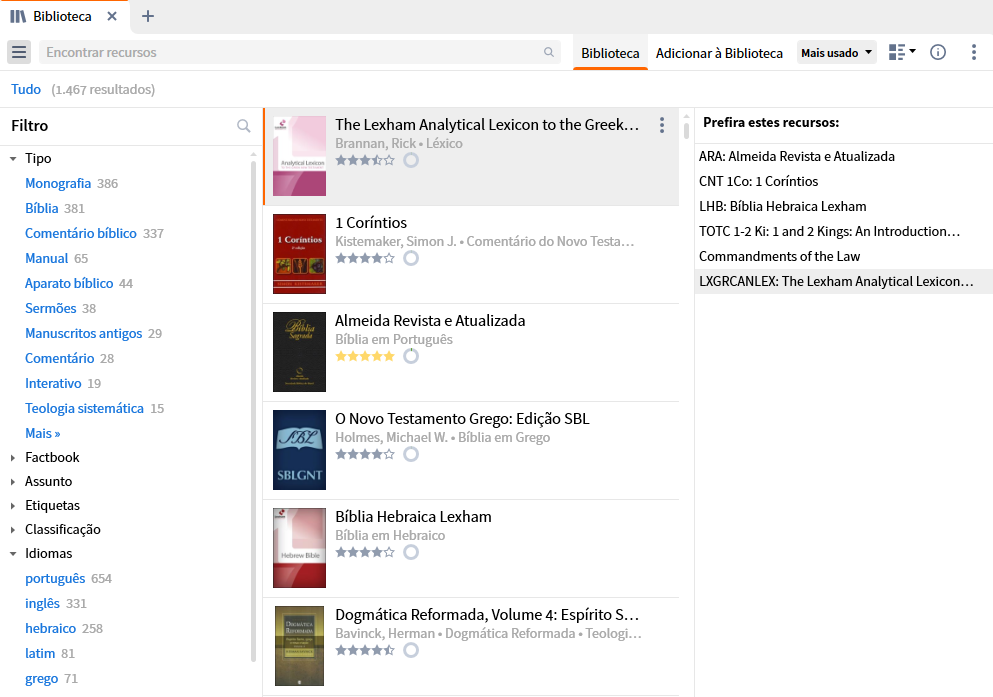Open Dogmática Reformada cover thumbnail
Viewport: 993px width, 697px height.
[300, 646]
